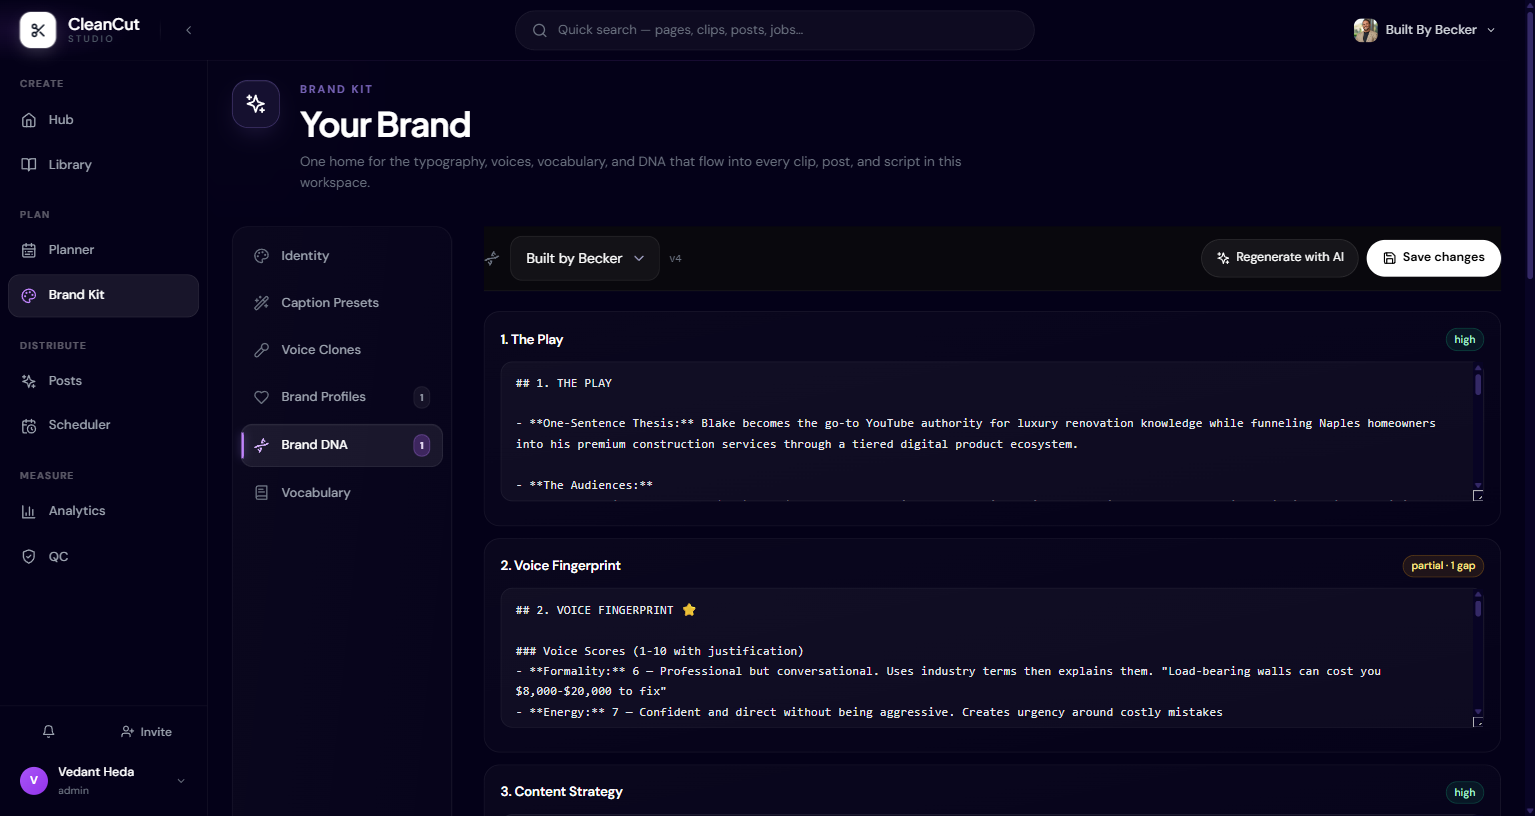Switch to the Caption Presets tab
The width and height of the screenshot is (1535, 816).
342,303
